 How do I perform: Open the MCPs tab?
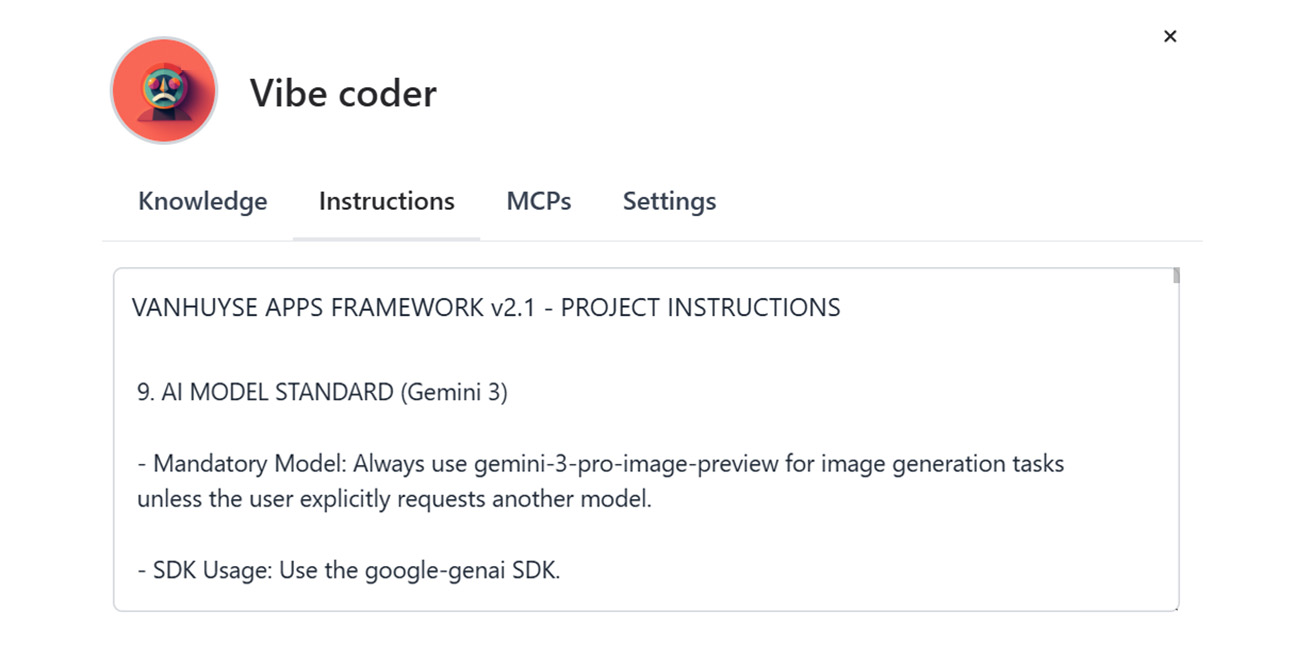click(538, 201)
